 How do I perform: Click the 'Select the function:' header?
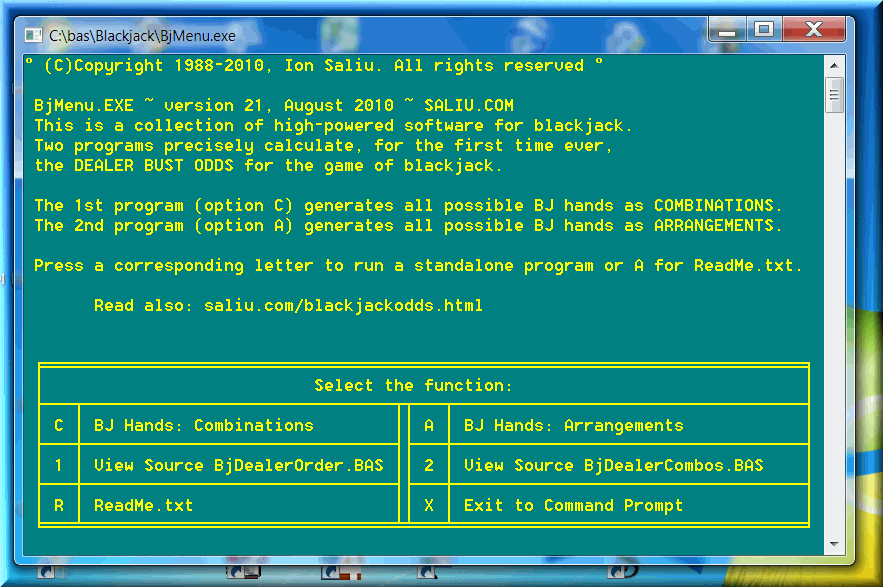point(413,385)
